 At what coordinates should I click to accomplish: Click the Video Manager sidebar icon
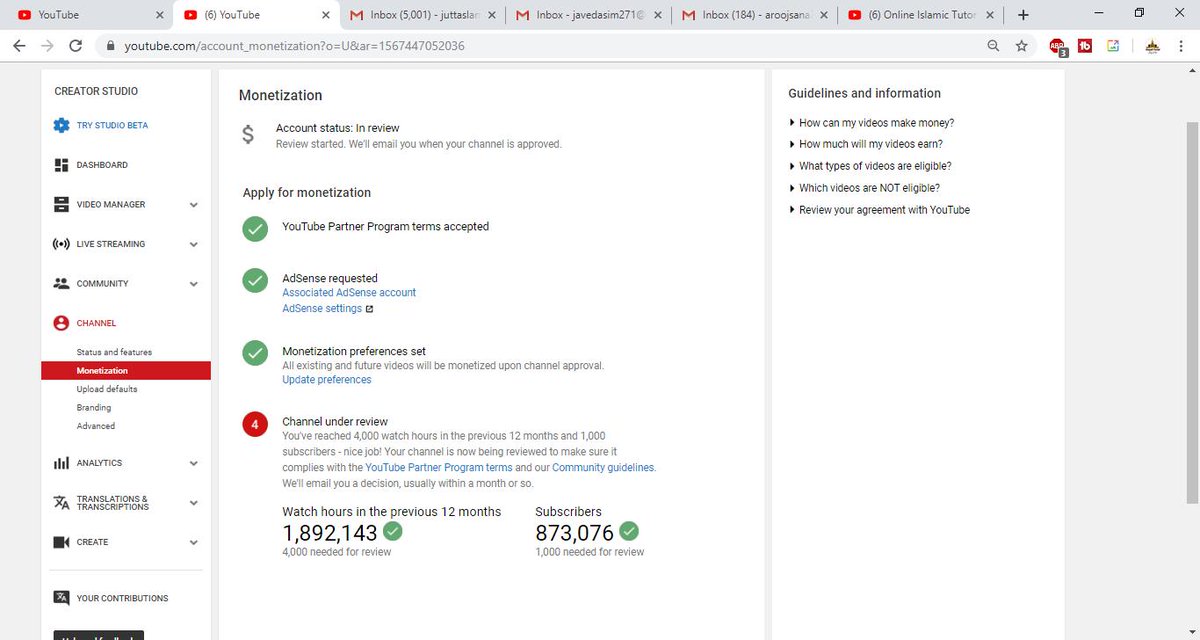click(x=61, y=204)
